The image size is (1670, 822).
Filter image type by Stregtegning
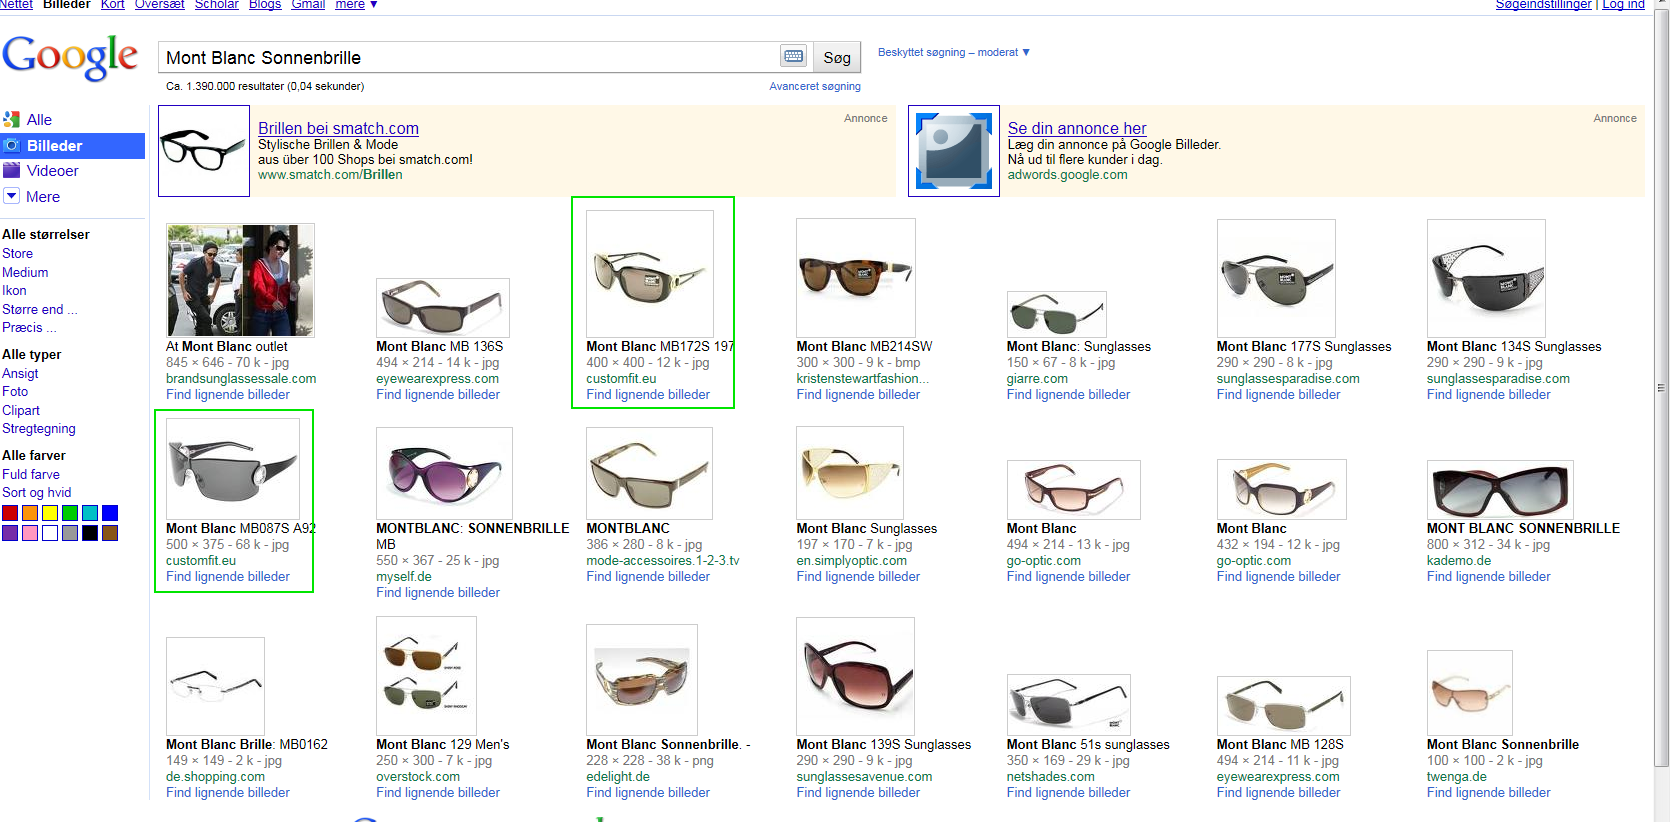(x=39, y=429)
